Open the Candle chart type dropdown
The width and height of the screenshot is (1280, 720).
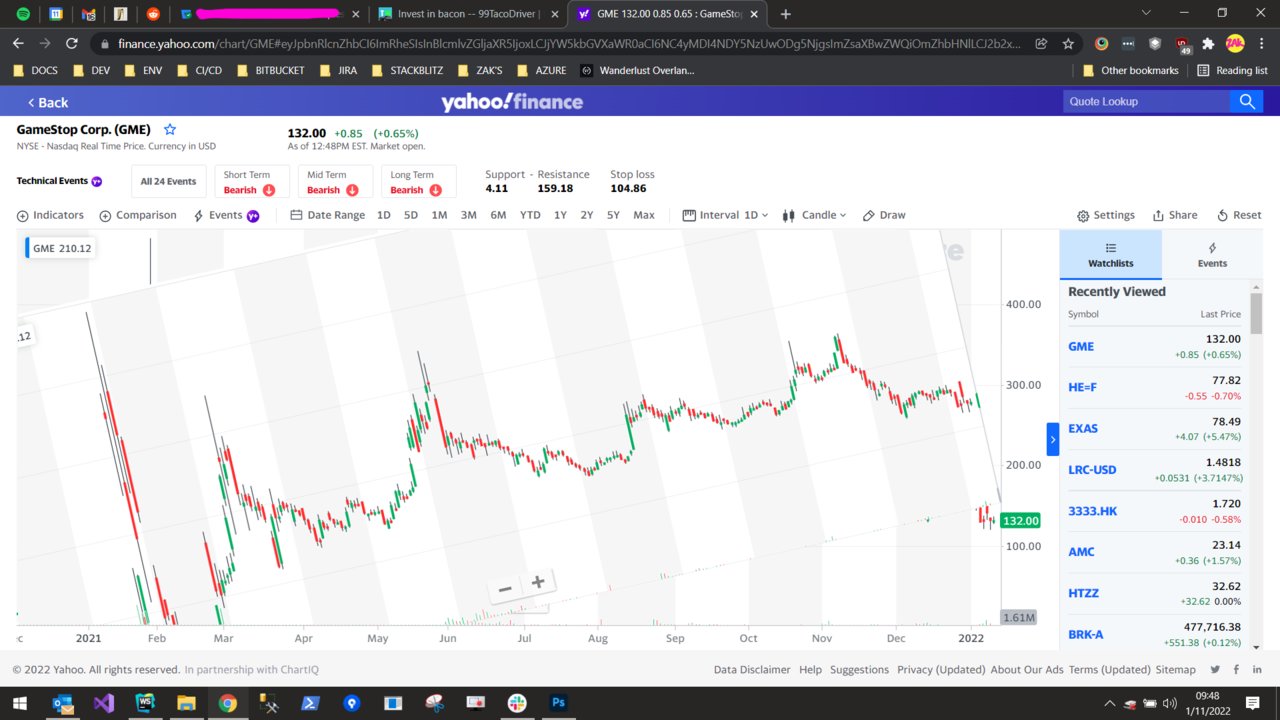click(x=815, y=215)
